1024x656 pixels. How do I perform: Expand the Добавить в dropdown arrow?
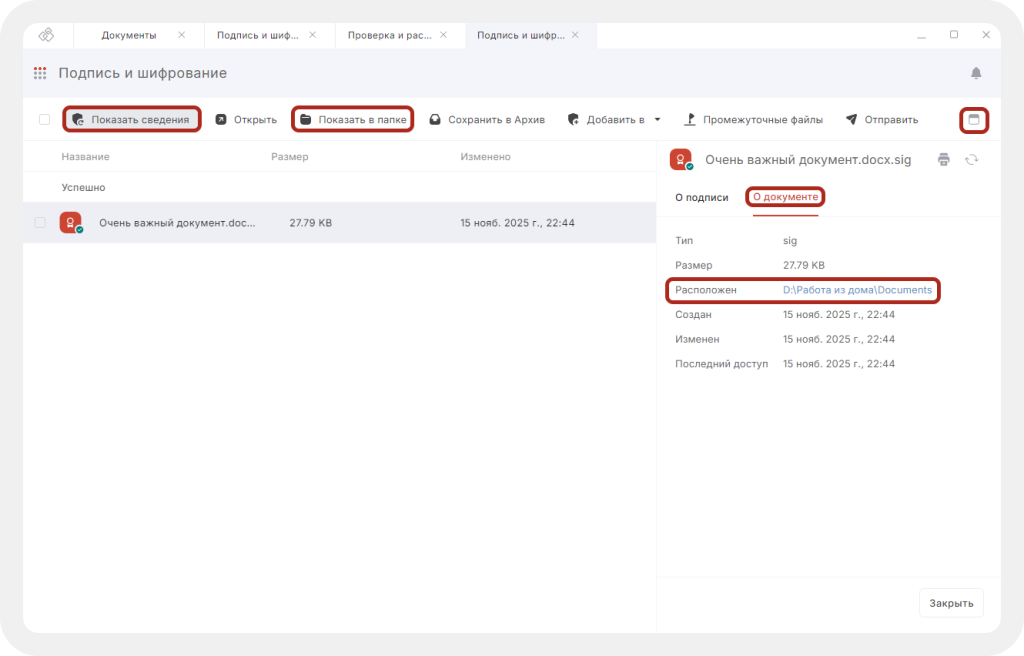coord(658,120)
